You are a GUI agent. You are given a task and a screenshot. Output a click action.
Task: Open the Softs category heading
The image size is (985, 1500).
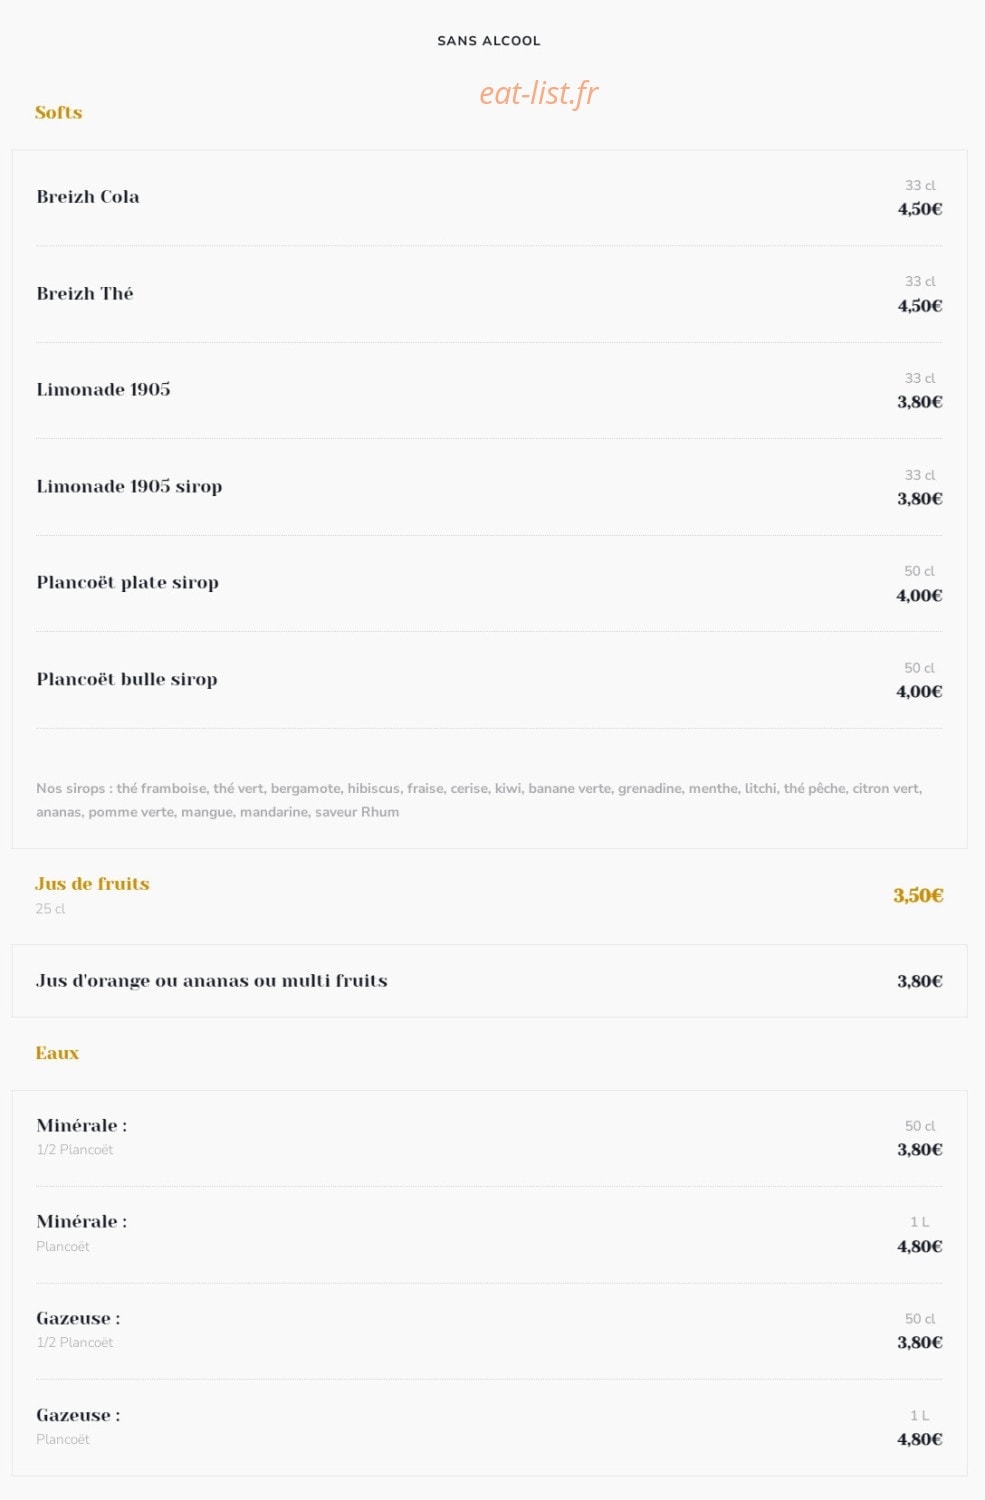(x=58, y=112)
